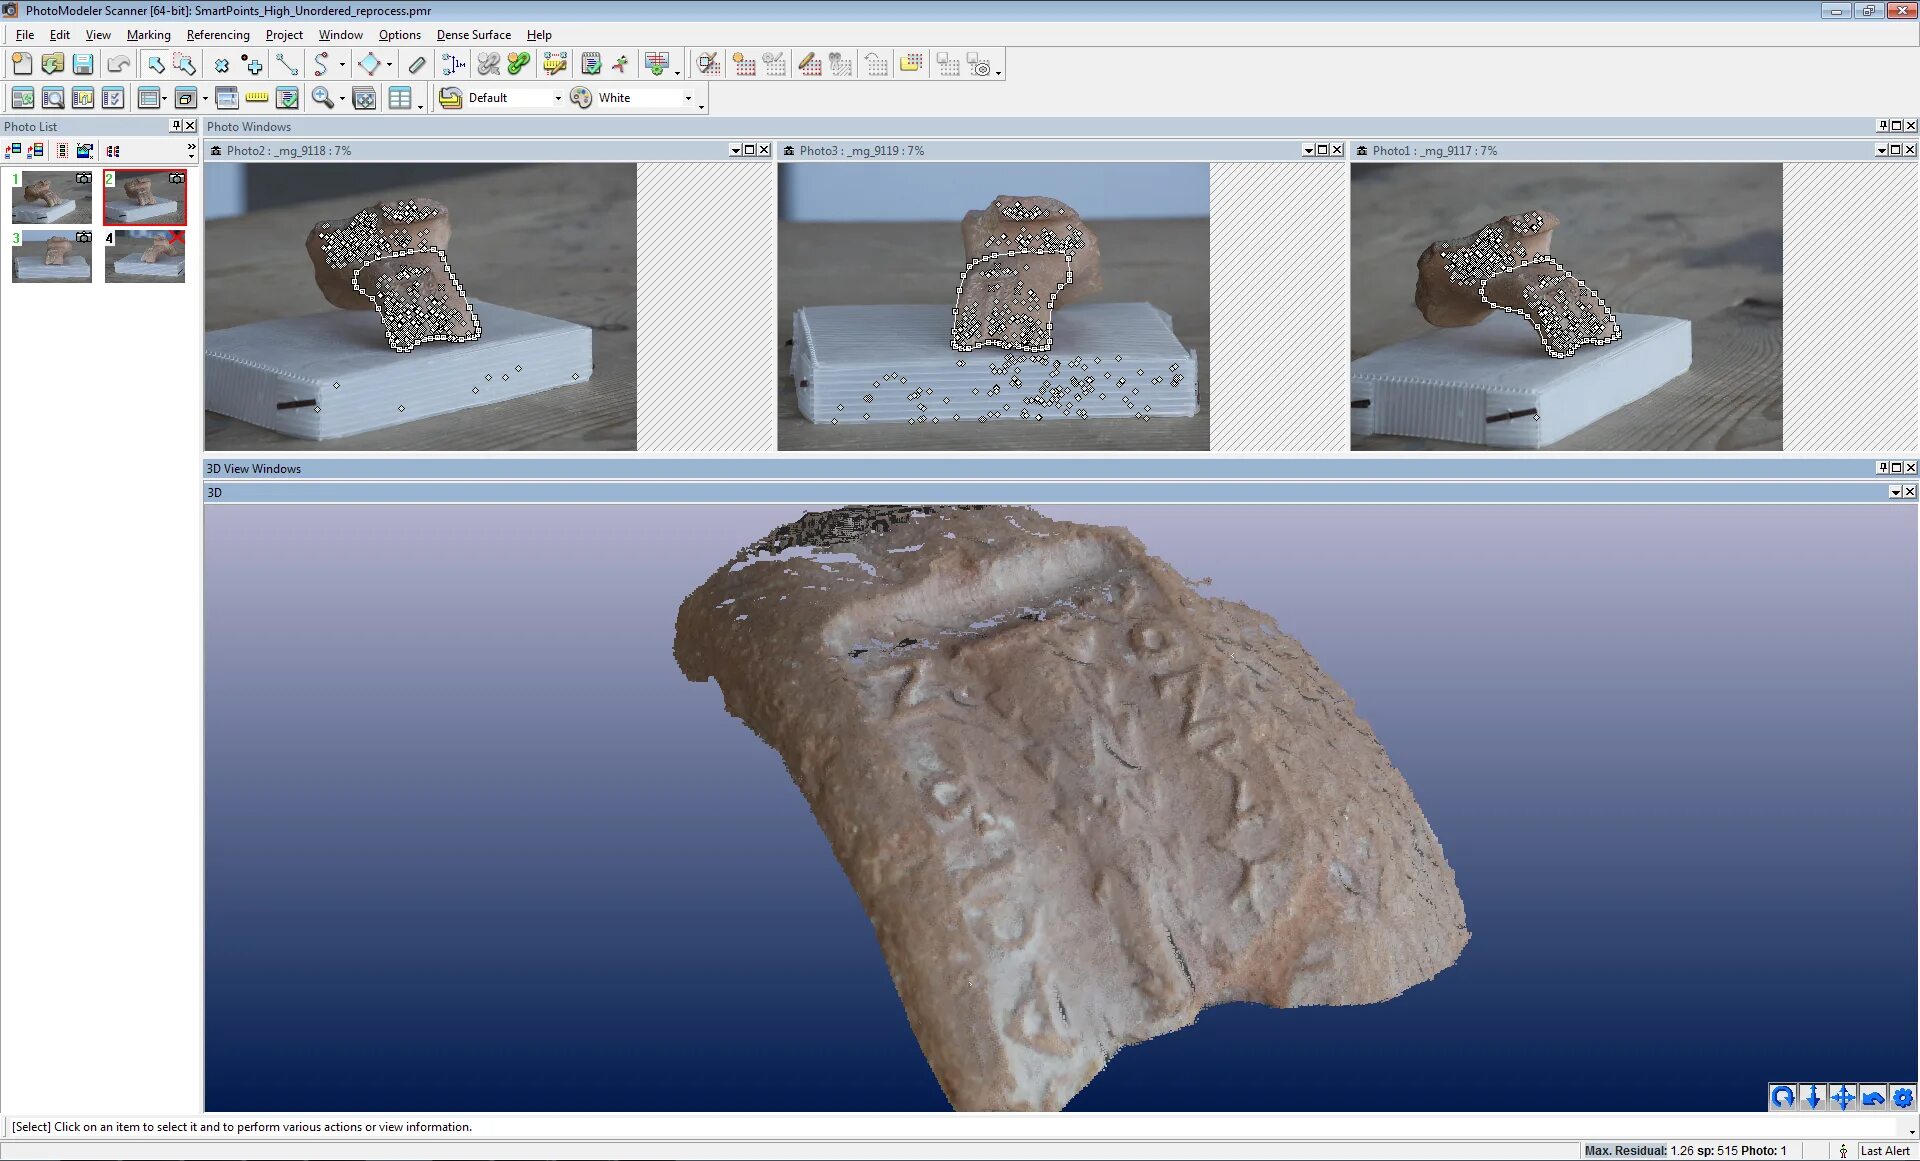Select the arrow Select Items tool
Image resolution: width=1920 pixels, height=1161 pixels.
click(x=156, y=65)
